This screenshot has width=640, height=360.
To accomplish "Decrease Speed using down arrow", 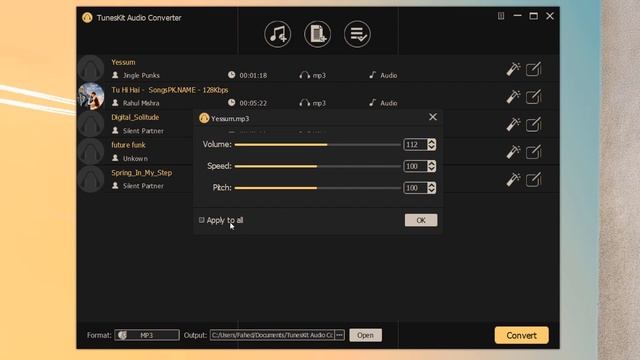I will [x=431, y=169].
